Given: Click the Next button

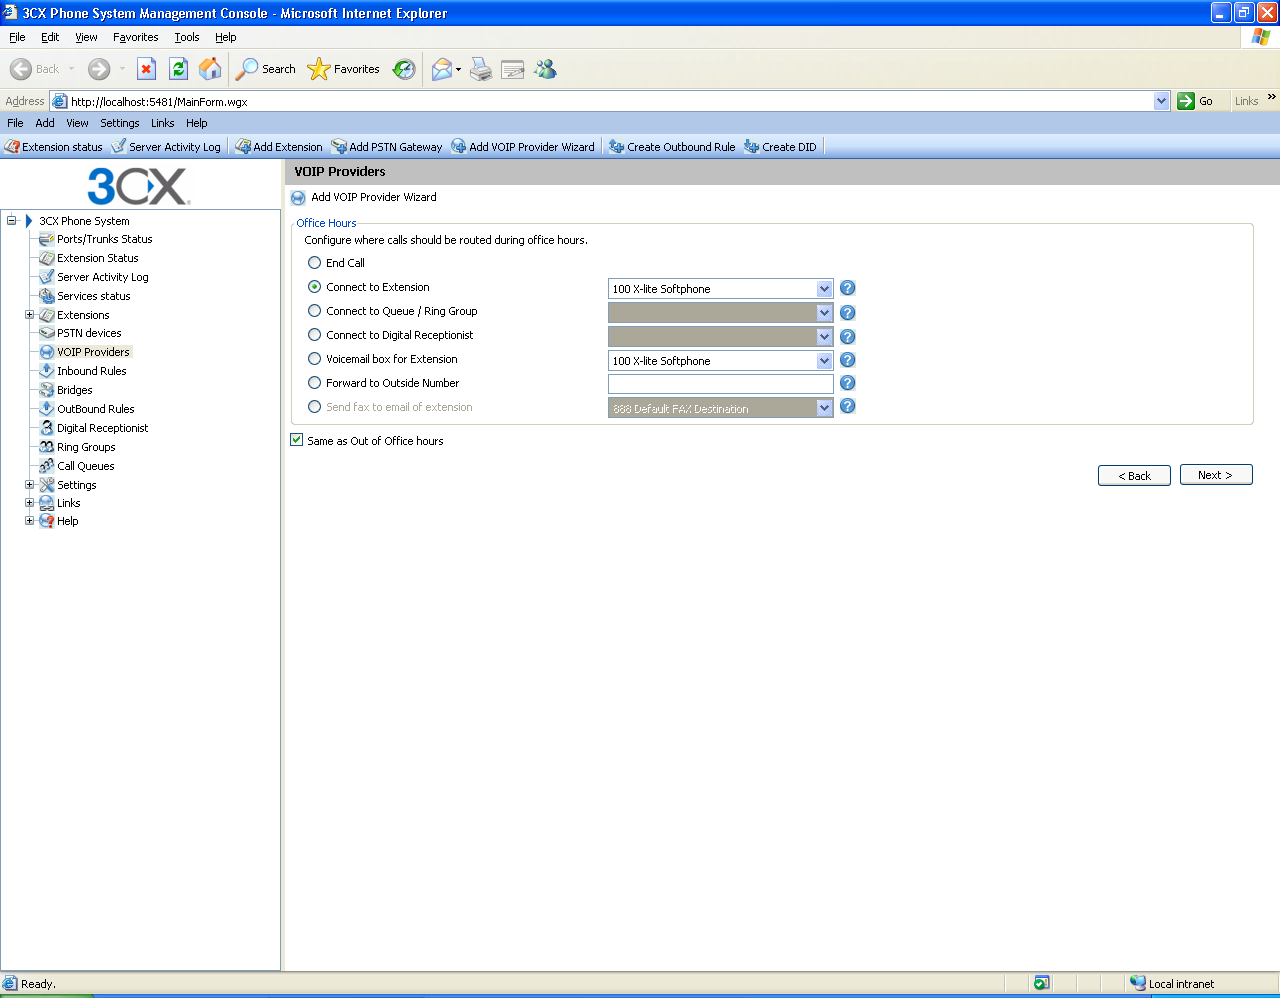Looking at the screenshot, I should coord(1215,475).
